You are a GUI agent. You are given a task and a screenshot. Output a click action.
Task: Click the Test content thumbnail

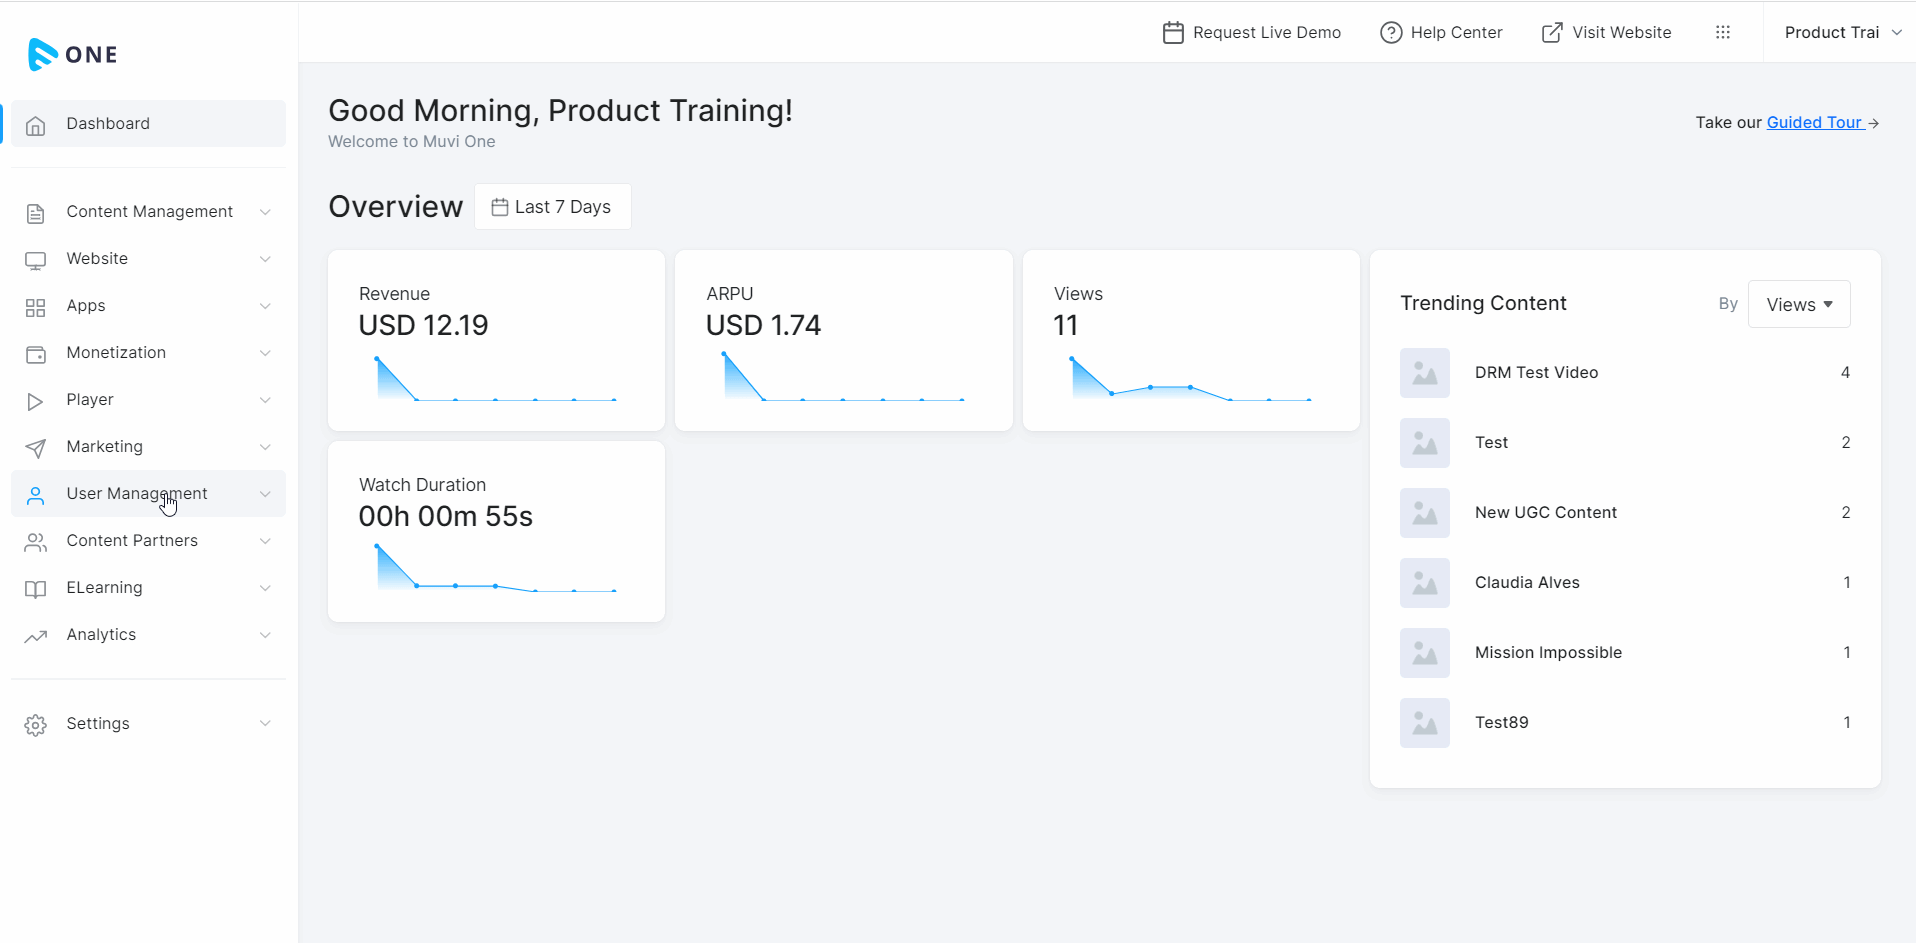point(1425,443)
